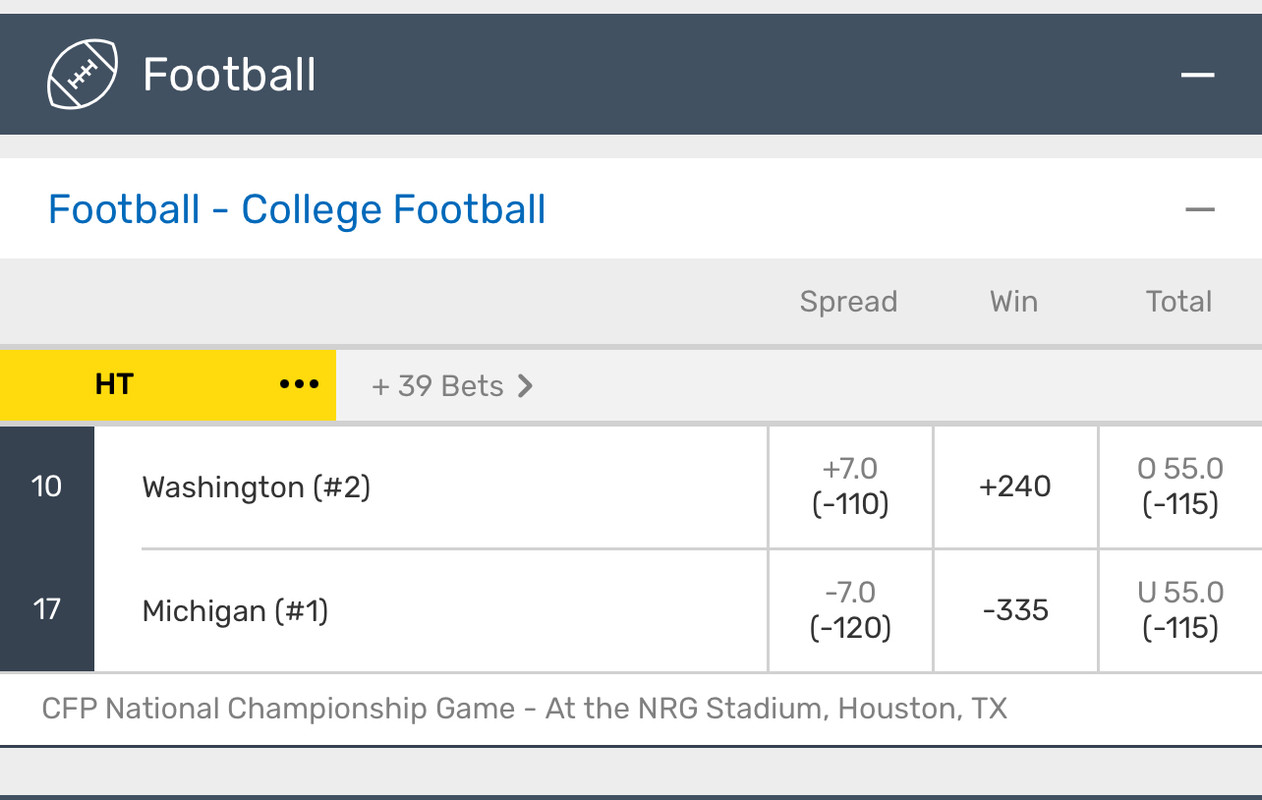Click the football icon in header
1262x800 pixels.
pyautogui.click(x=82, y=74)
